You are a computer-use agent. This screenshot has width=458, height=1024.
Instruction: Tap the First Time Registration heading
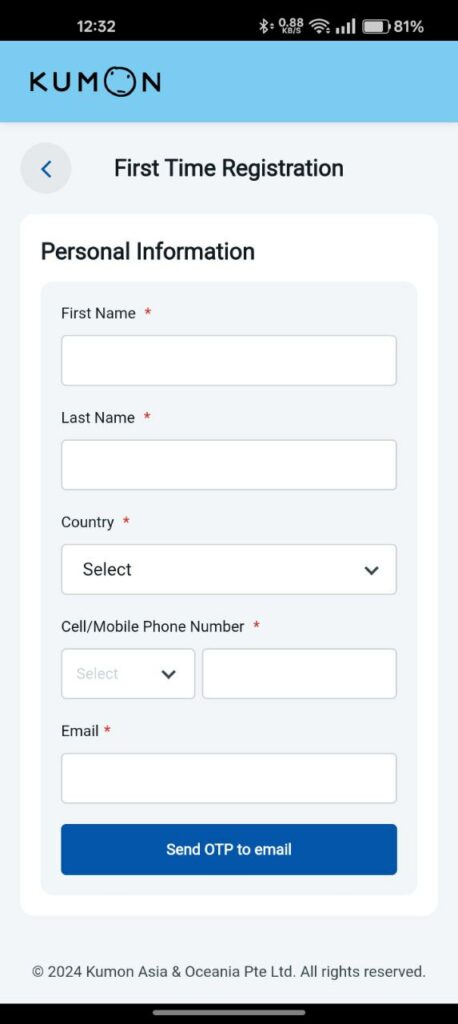(x=229, y=168)
